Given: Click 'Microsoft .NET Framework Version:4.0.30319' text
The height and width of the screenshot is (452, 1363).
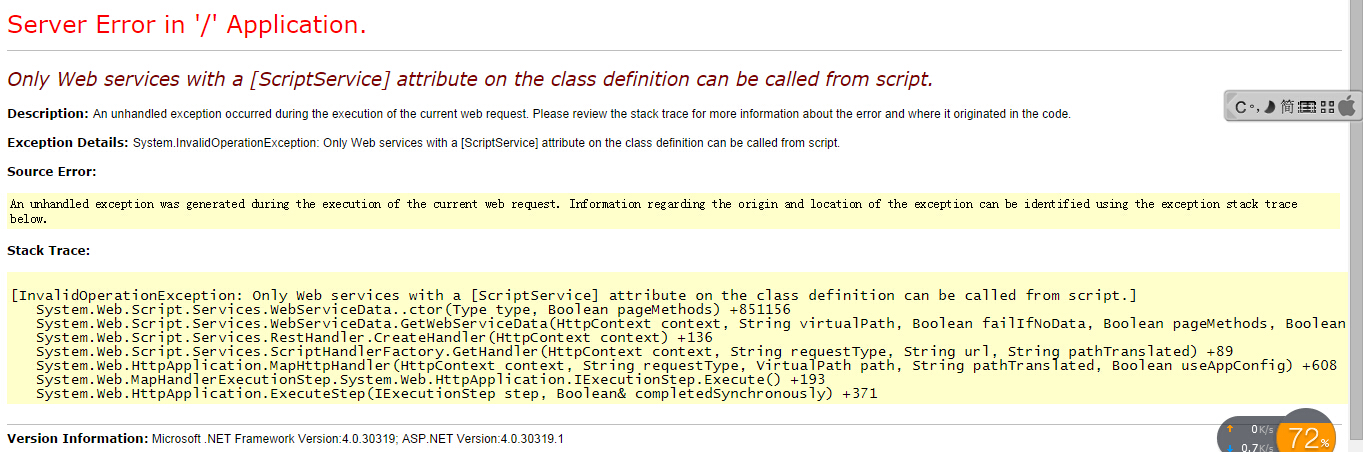Looking at the screenshot, I should 274,439.
